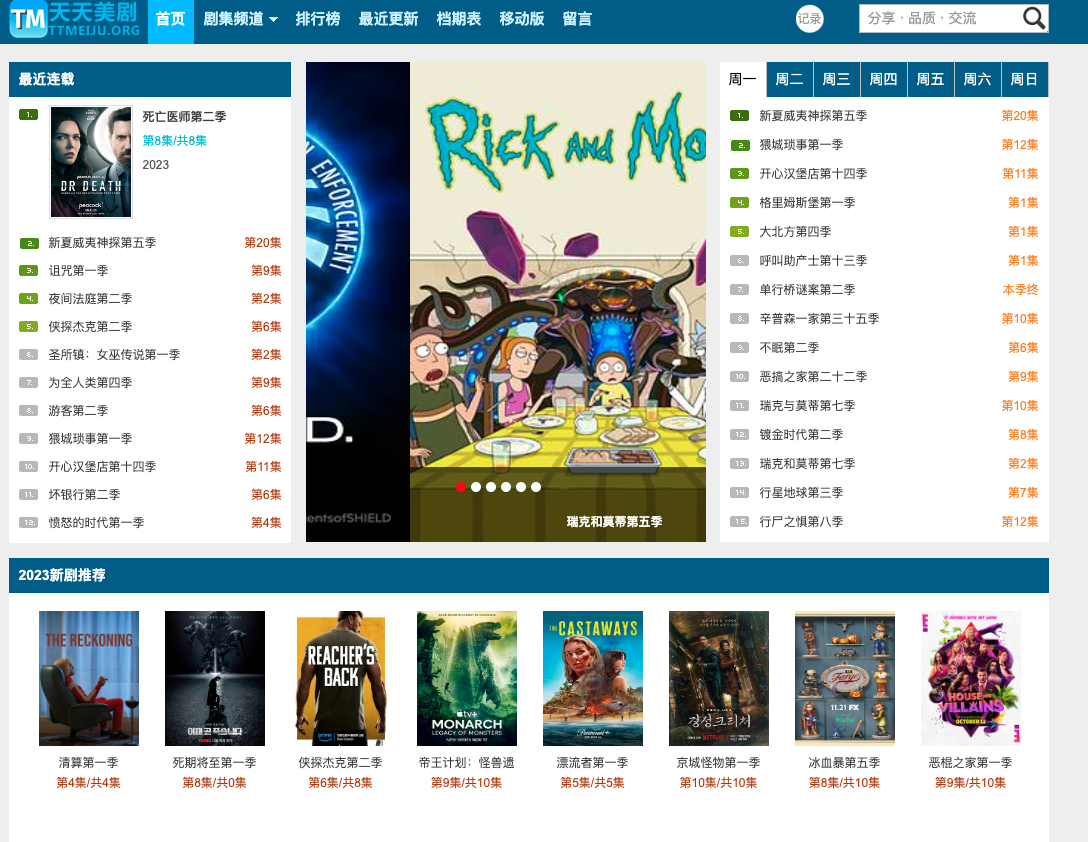Focus the 分享·品质·交流 search field

point(940,18)
